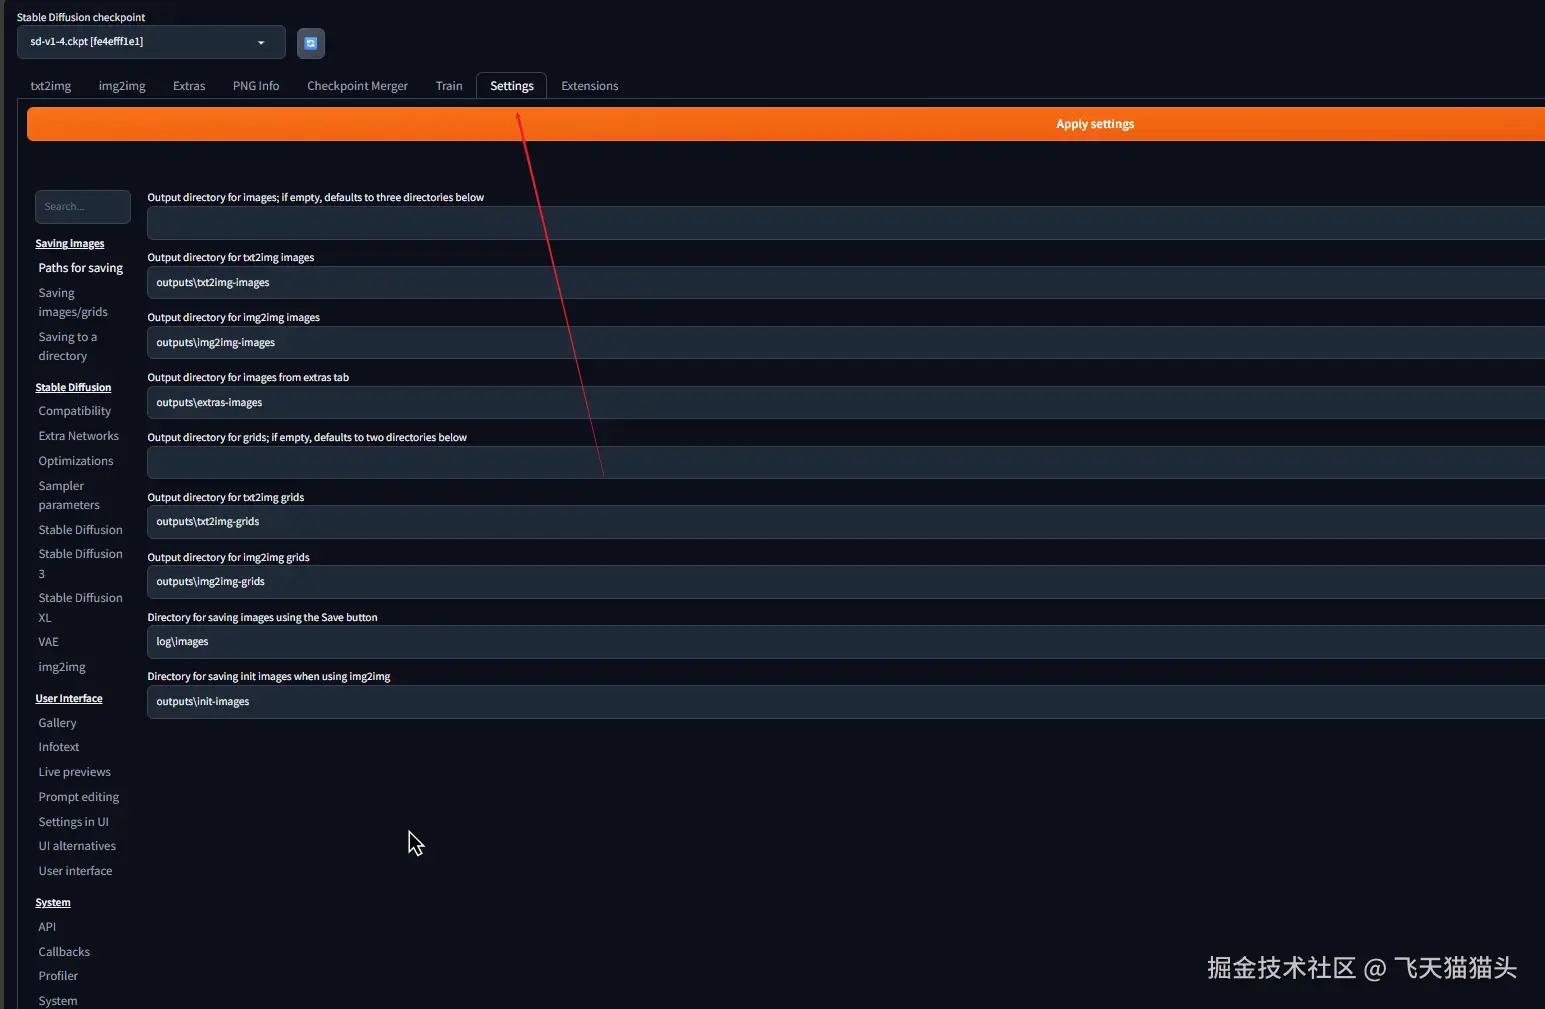1545x1009 pixels.
Task: Open Settings in UI section
Action: point(74,822)
